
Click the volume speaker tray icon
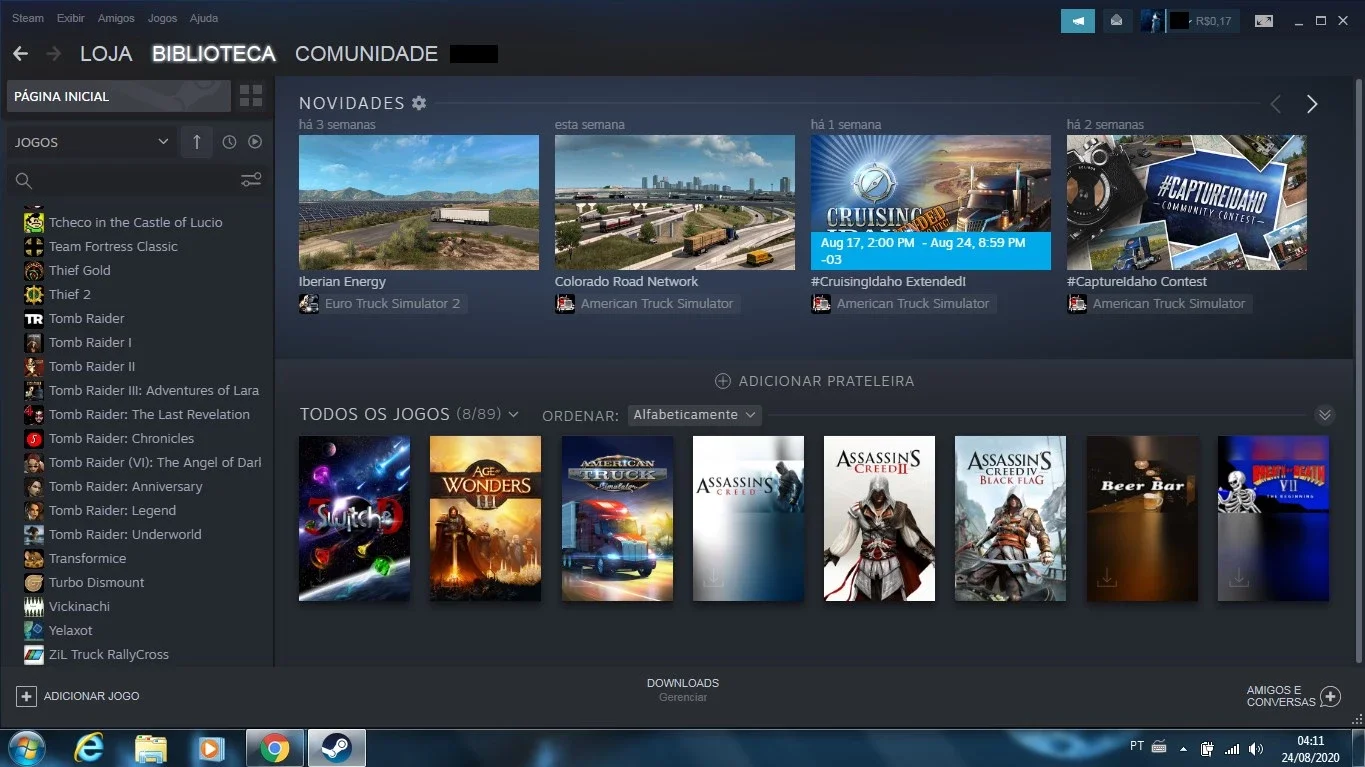click(1255, 748)
